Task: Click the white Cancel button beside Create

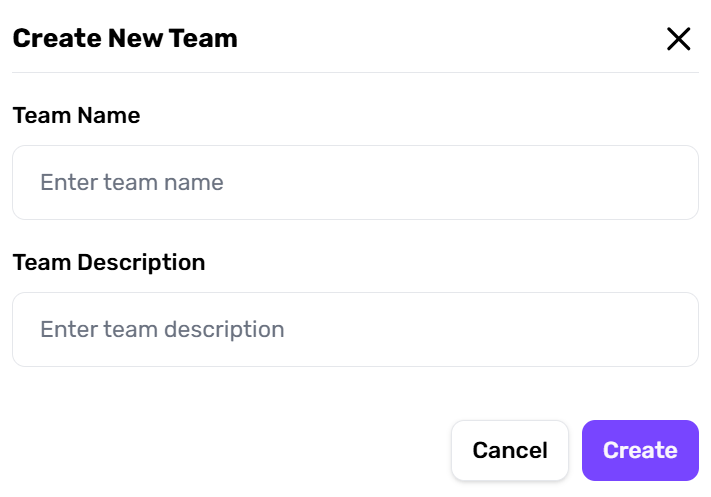Action: 509,450
